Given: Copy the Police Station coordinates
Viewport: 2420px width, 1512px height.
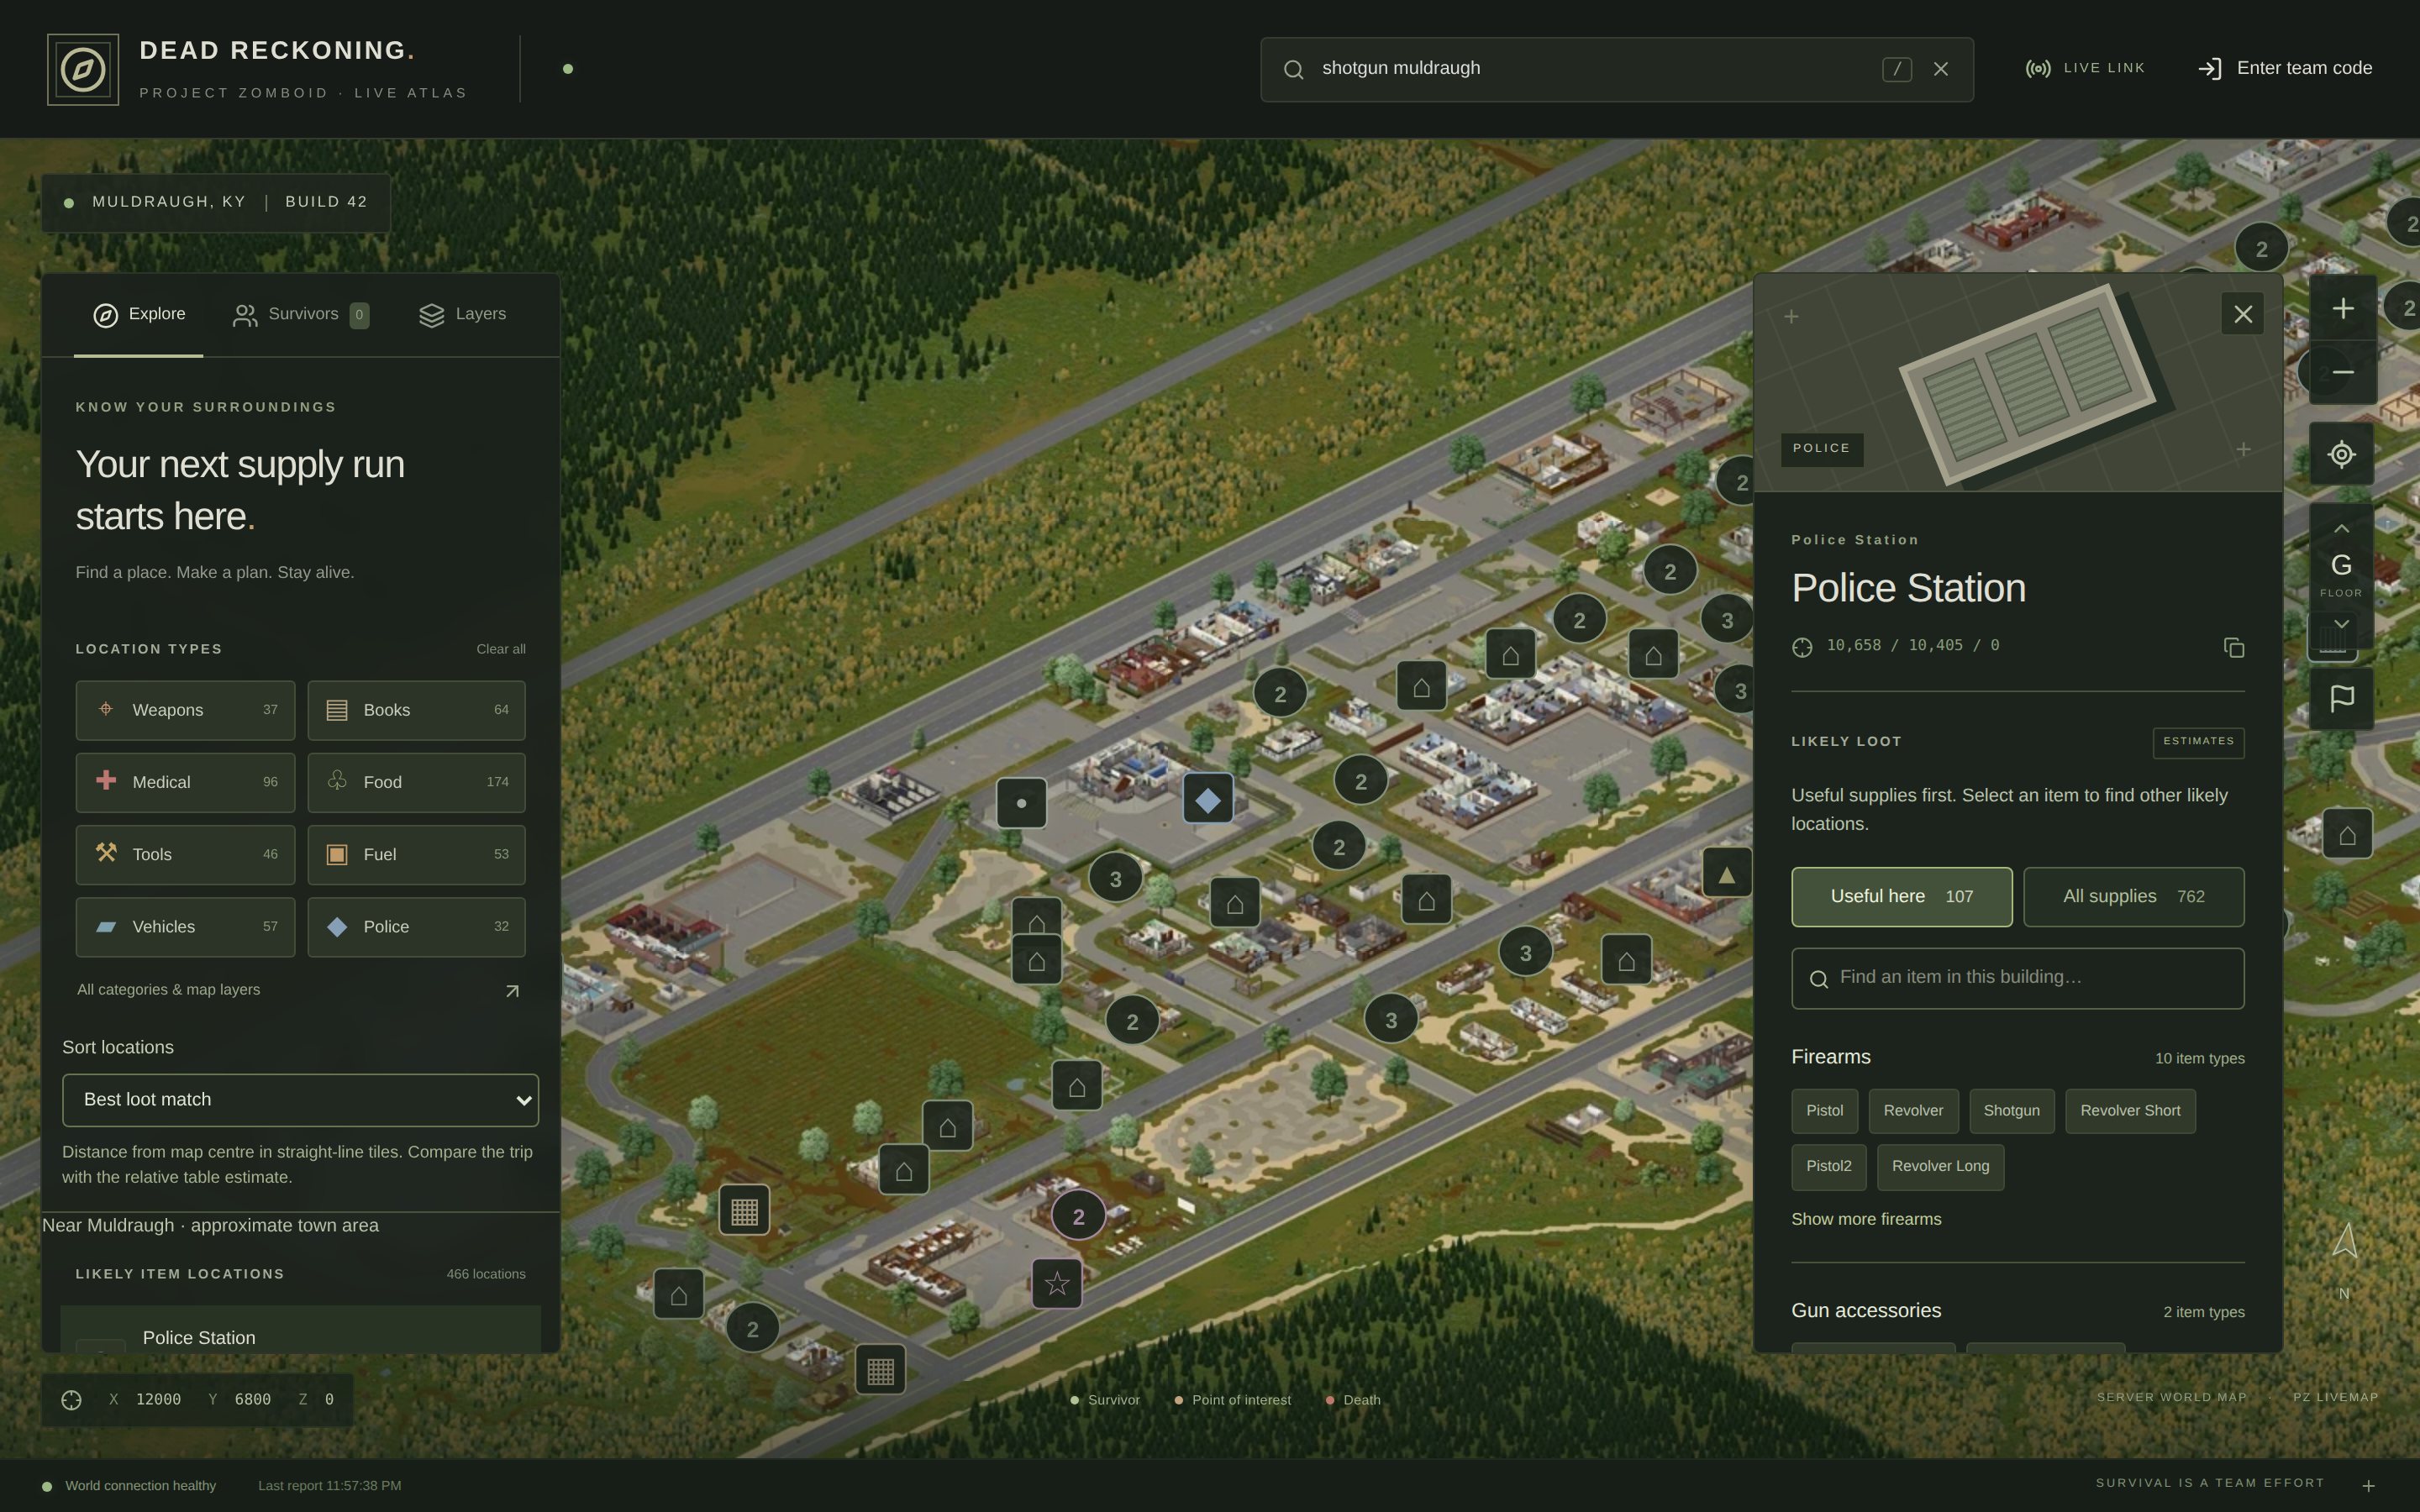Looking at the screenshot, I should [2233, 648].
